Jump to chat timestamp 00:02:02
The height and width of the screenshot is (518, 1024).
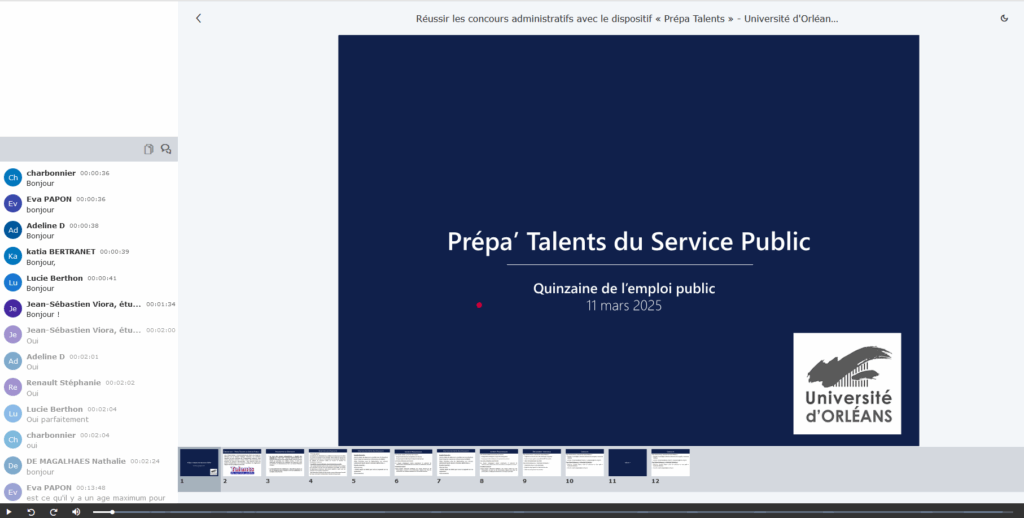pos(120,383)
